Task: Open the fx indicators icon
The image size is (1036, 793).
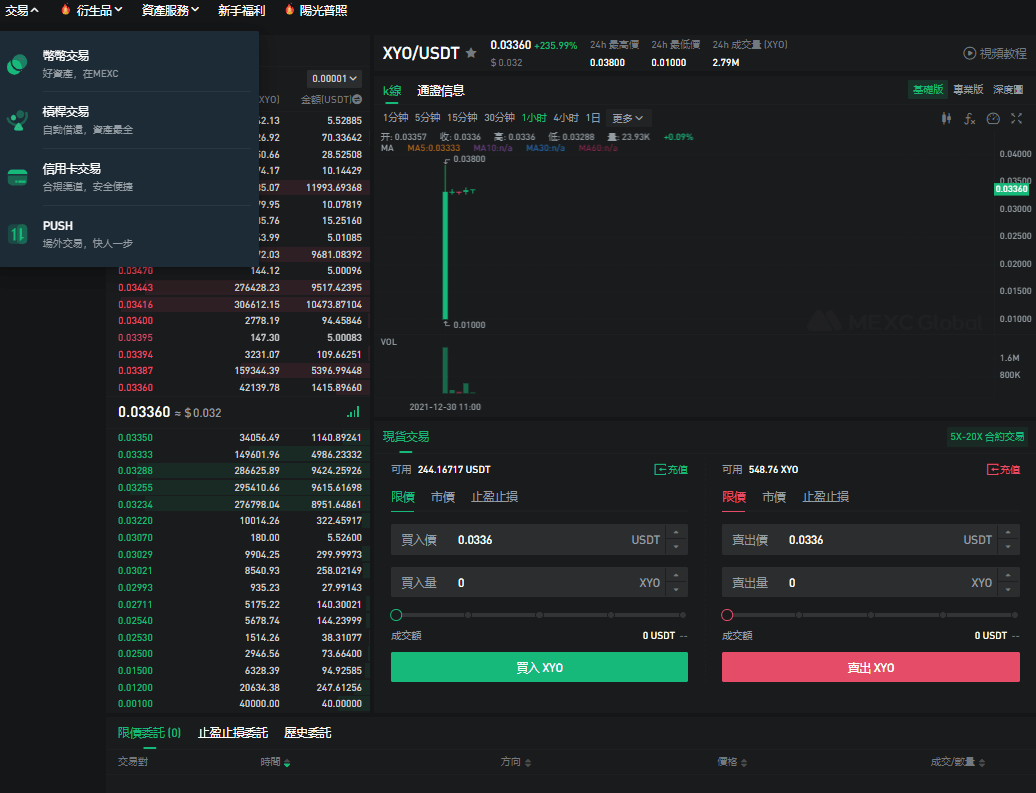Action: (969, 118)
